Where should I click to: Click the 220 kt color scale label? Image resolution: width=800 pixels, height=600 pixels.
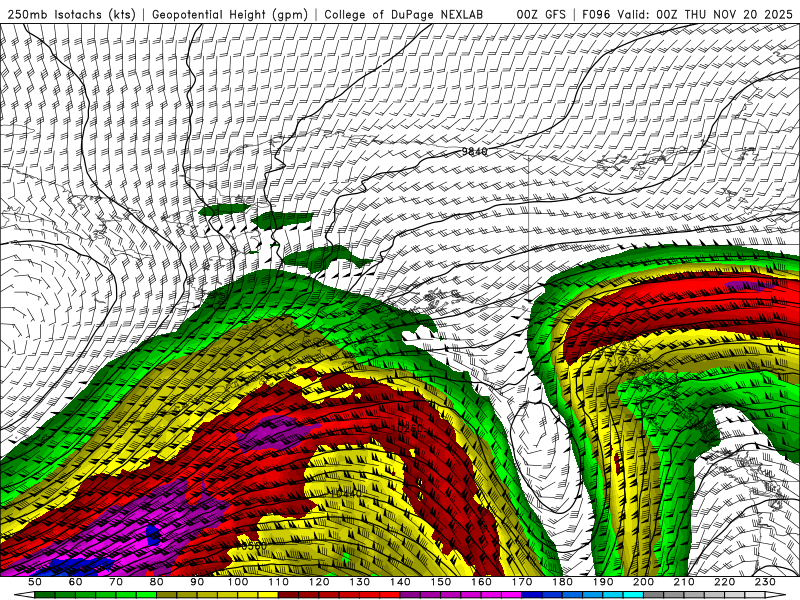pos(726,582)
